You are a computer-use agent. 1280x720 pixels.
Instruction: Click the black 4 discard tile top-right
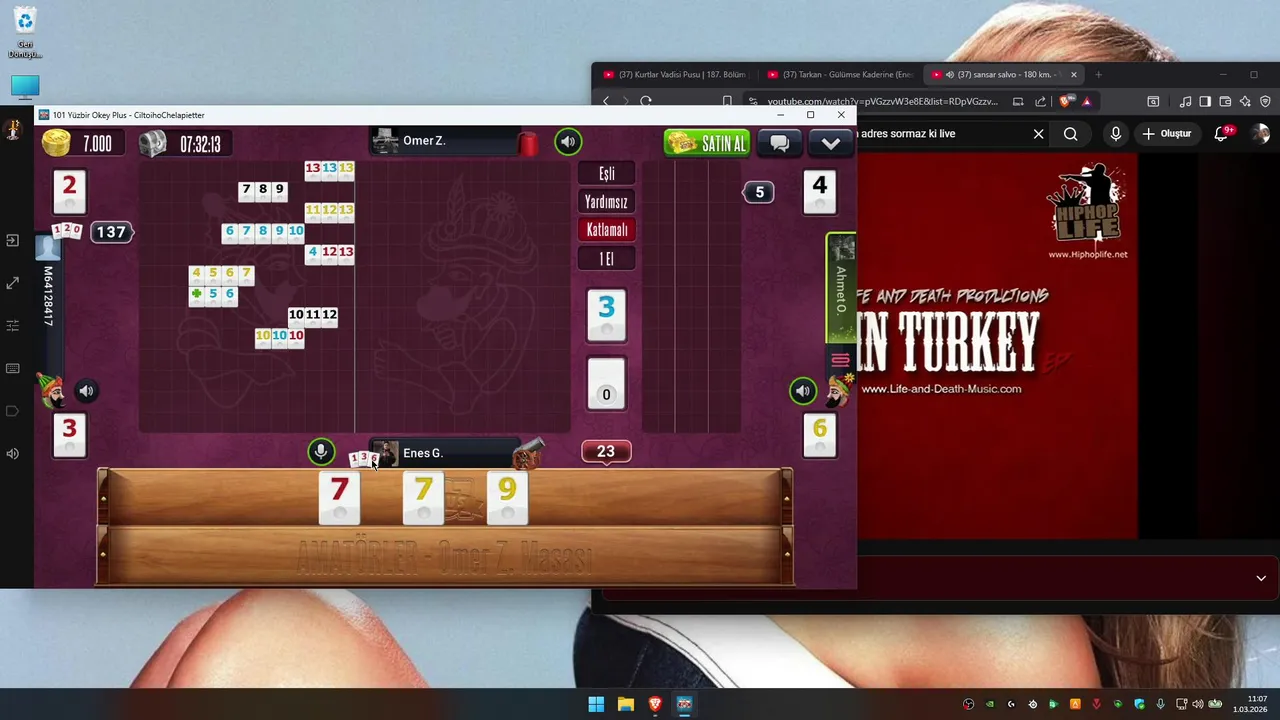click(820, 190)
